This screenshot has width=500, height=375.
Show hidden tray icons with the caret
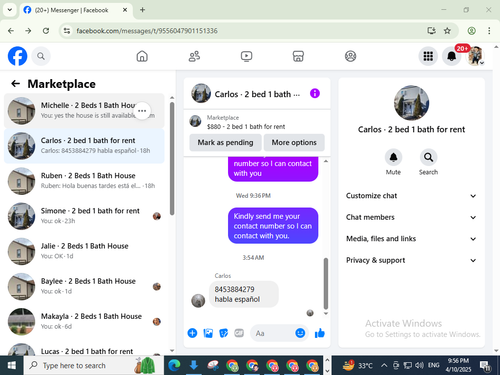coord(384,365)
